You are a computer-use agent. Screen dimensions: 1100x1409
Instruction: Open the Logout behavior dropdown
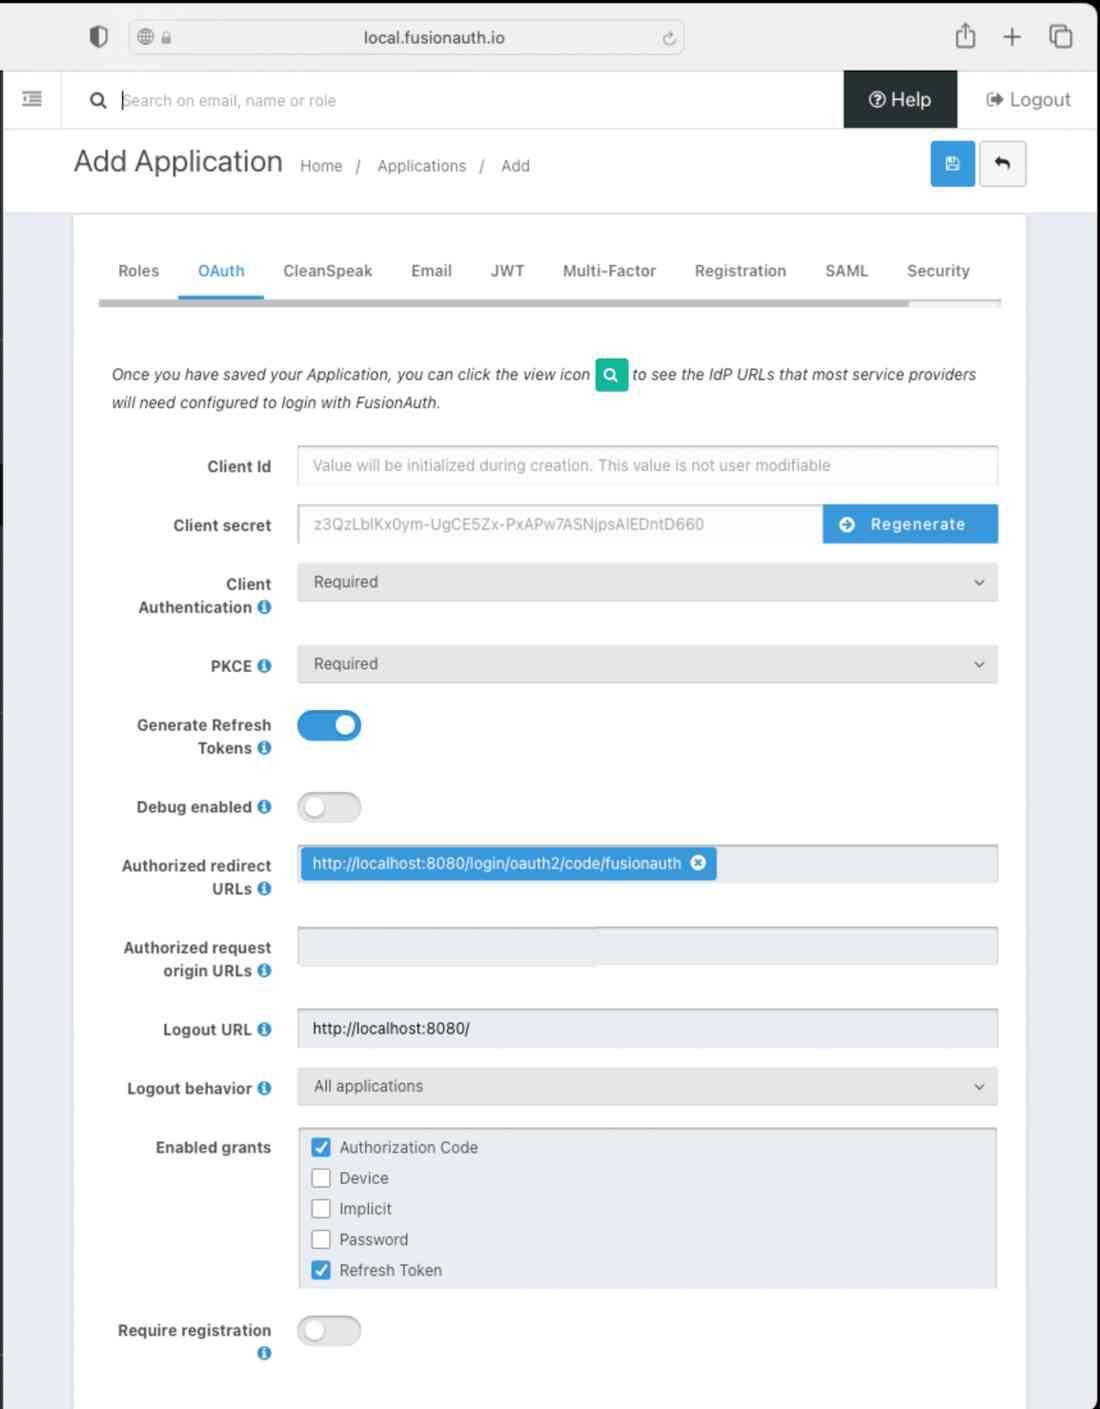click(x=647, y=1086)
